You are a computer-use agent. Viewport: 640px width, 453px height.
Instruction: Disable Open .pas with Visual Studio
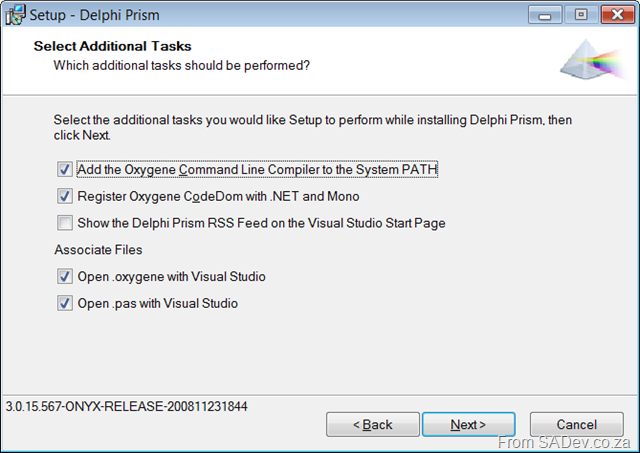(65, 304)
